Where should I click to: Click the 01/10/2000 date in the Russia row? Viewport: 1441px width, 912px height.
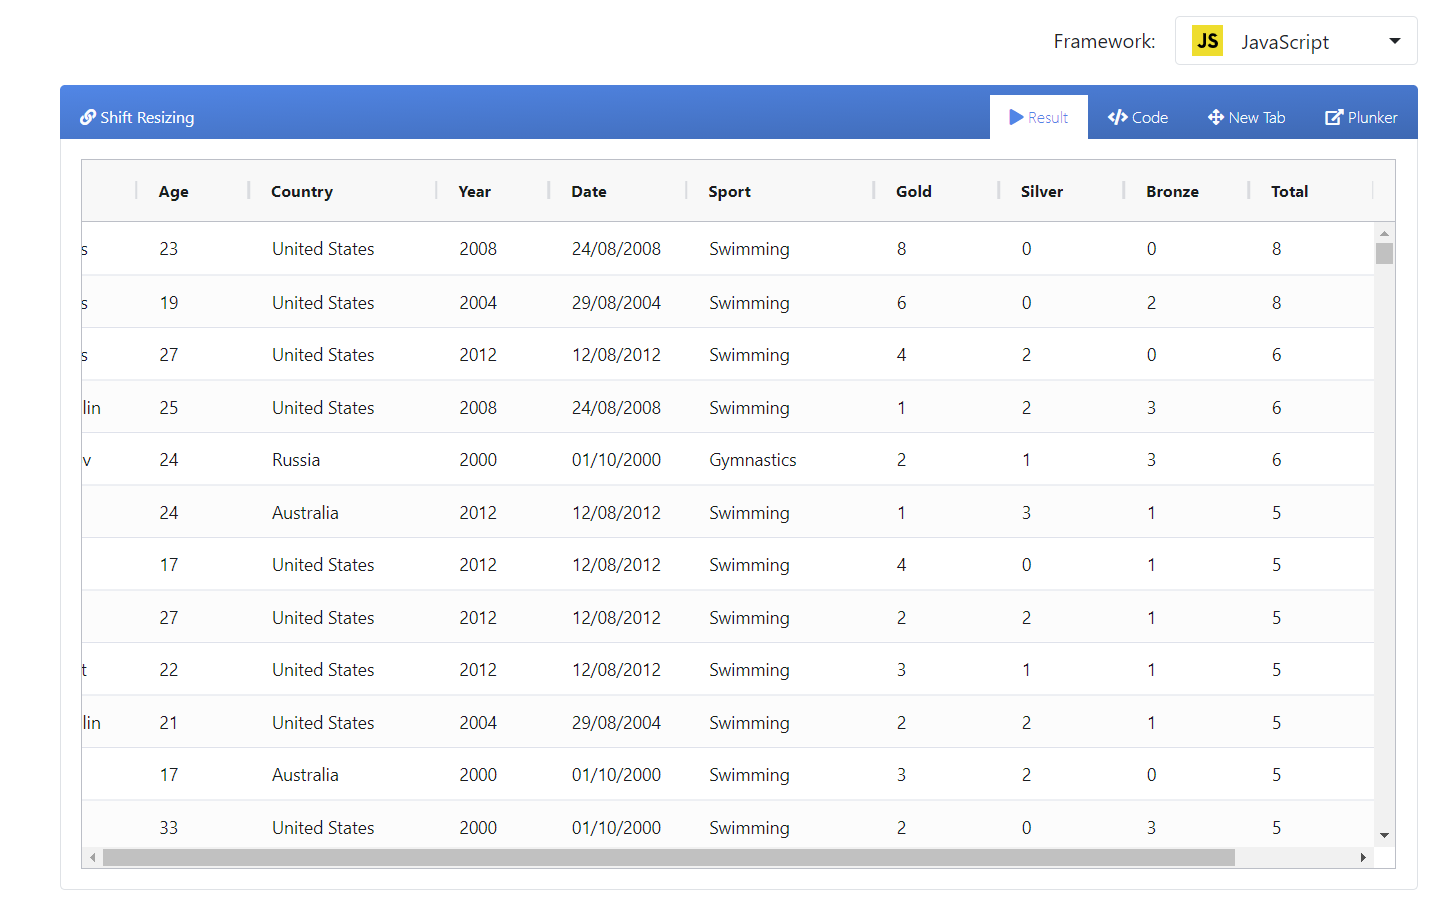pyautogui.click(x=616, y=460)
